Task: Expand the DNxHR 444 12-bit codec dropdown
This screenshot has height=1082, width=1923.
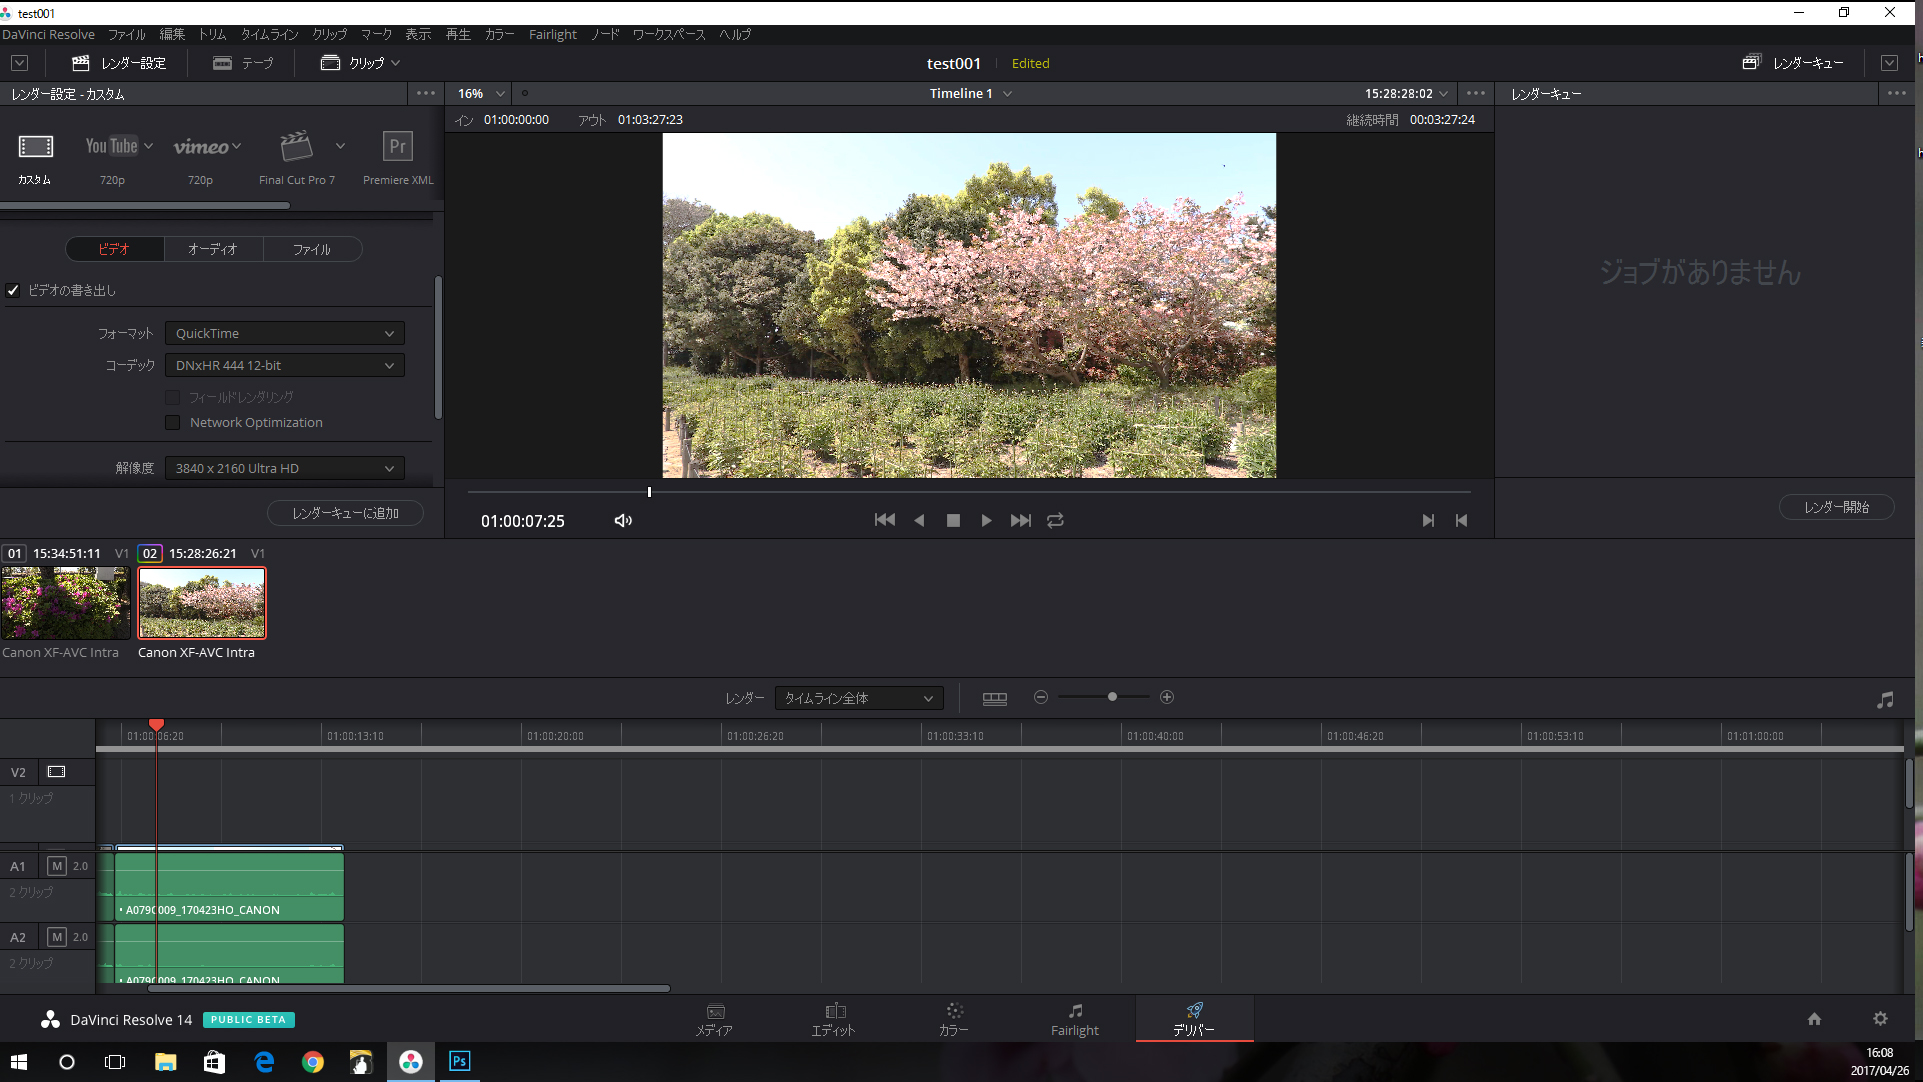Action: [x=284, y=365]
